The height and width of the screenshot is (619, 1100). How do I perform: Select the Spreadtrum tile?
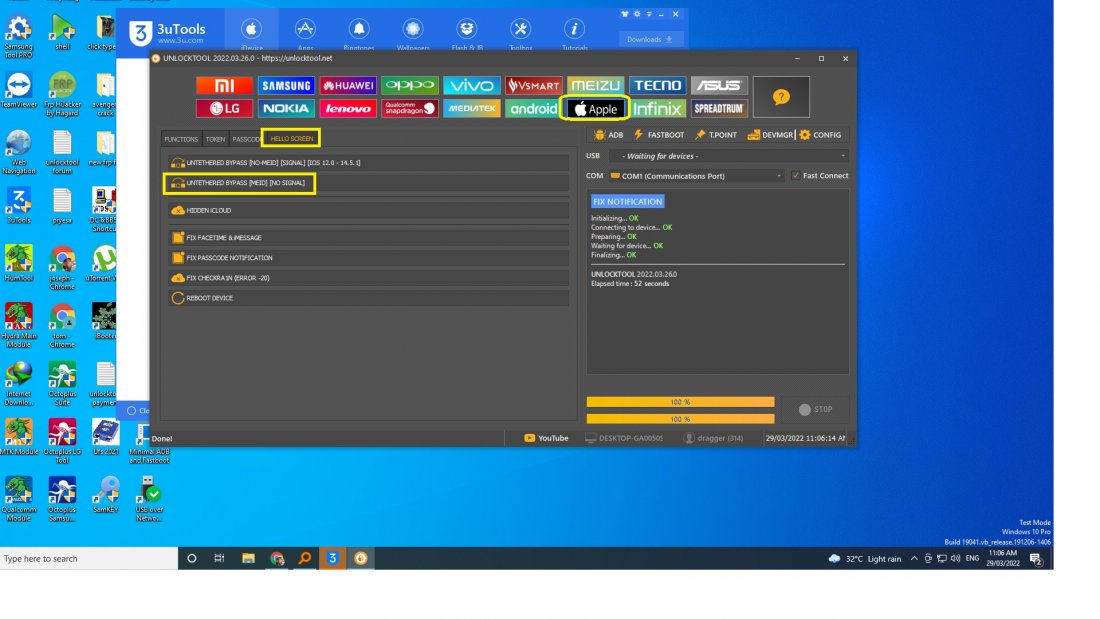point(719,108)
